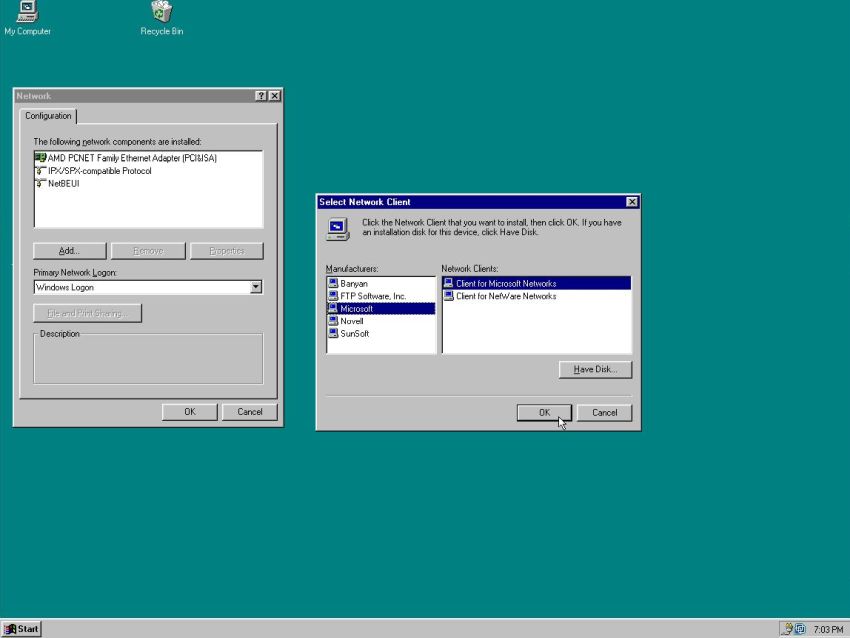Click the Remove button in Network window

click(148, 251)
